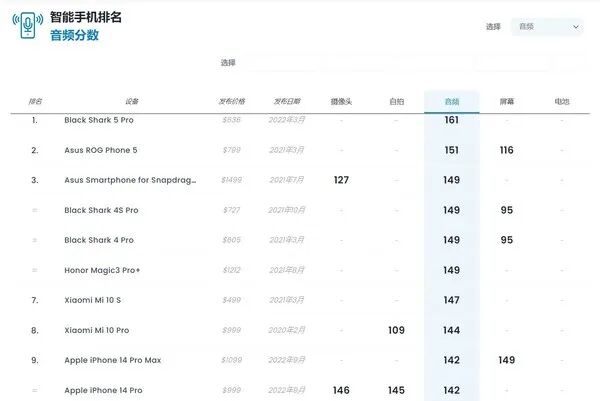
Task: Click rank number 9.
Action: [x=35, y=360]
